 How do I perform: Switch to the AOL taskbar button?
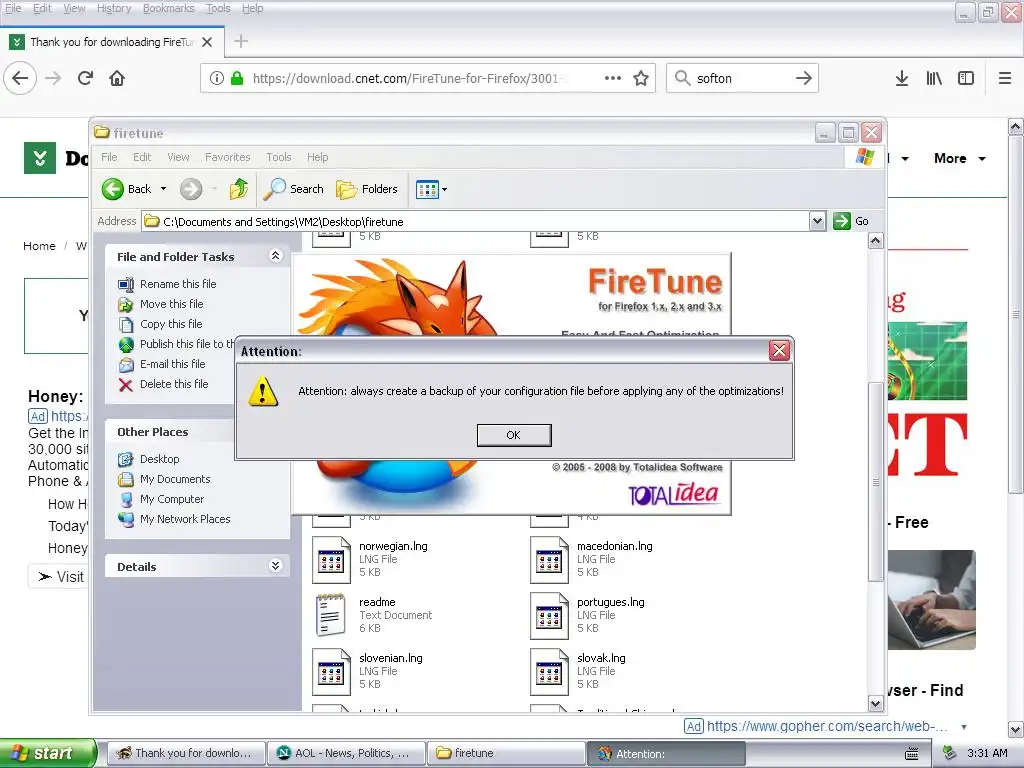(x=345, y=754)
